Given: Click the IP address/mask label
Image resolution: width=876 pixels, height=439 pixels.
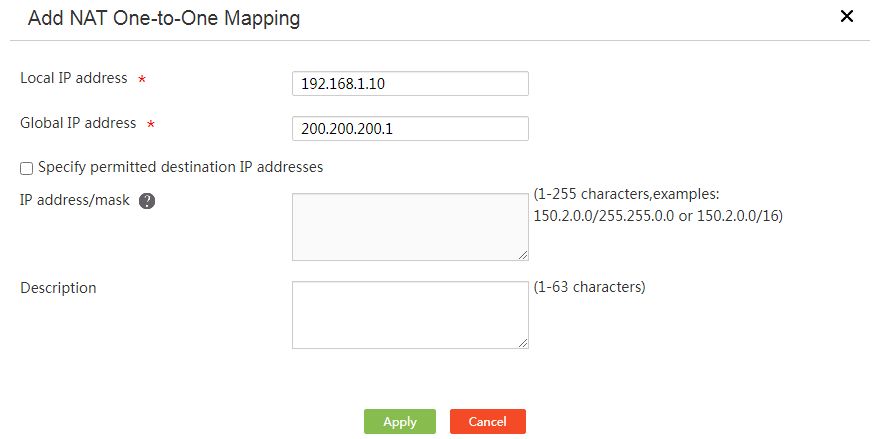Looking at the screenshot, I should (x=75, y=200).
